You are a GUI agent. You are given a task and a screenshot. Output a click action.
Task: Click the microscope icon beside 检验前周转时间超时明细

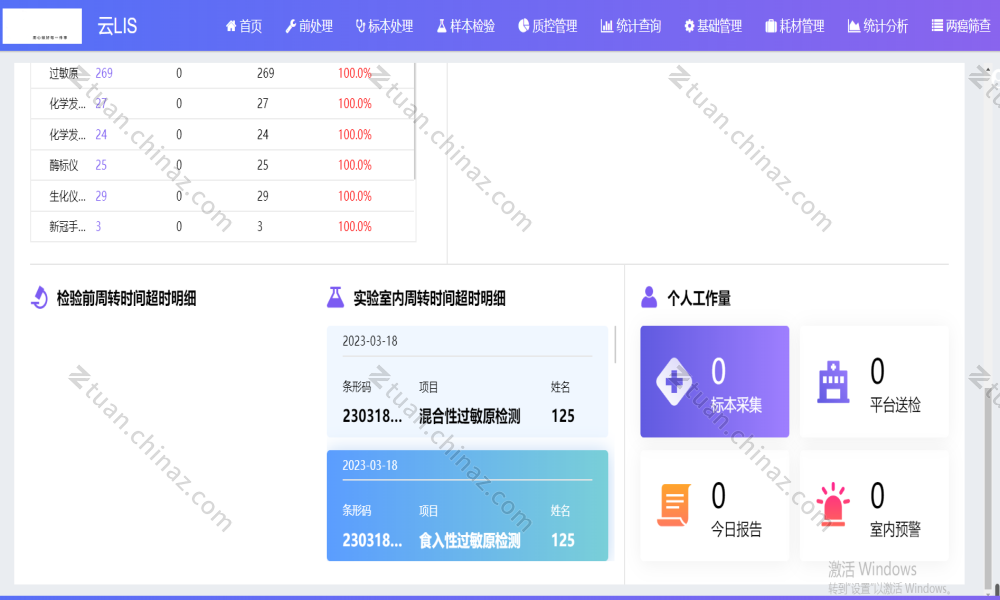coord(40,297)
